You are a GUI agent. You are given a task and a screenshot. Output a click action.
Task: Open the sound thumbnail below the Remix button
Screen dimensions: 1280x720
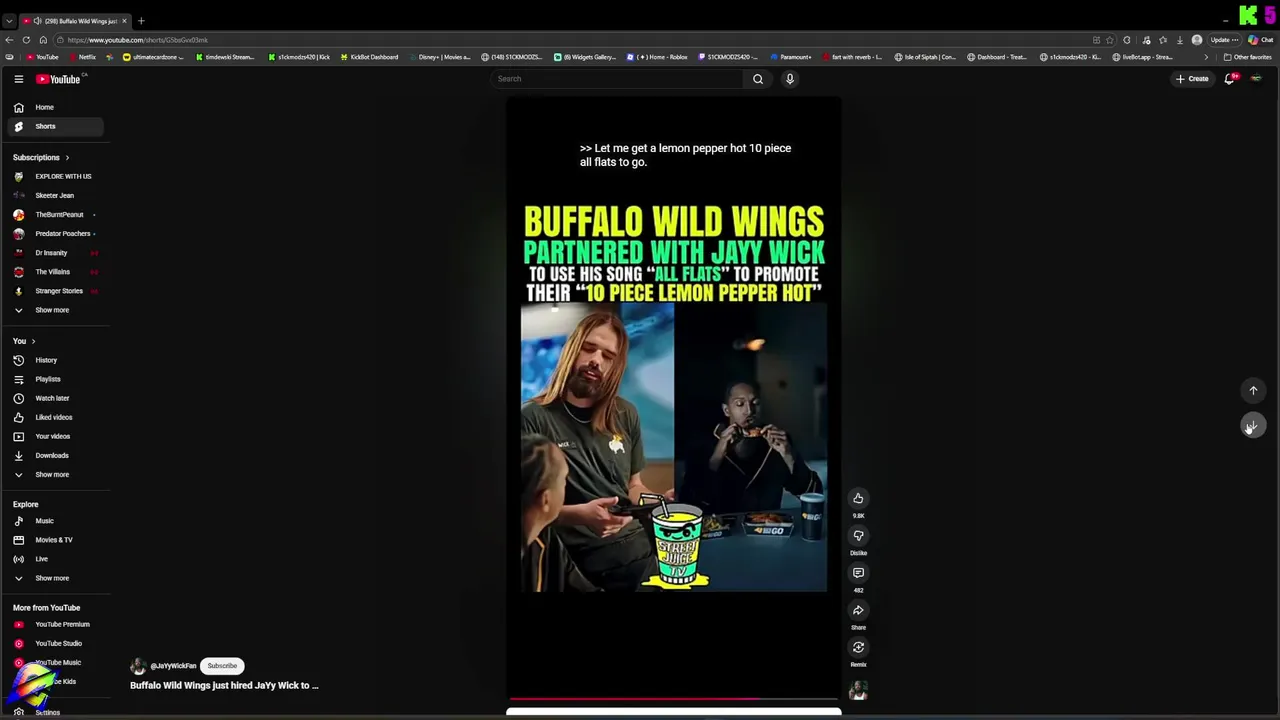point(858,691)
